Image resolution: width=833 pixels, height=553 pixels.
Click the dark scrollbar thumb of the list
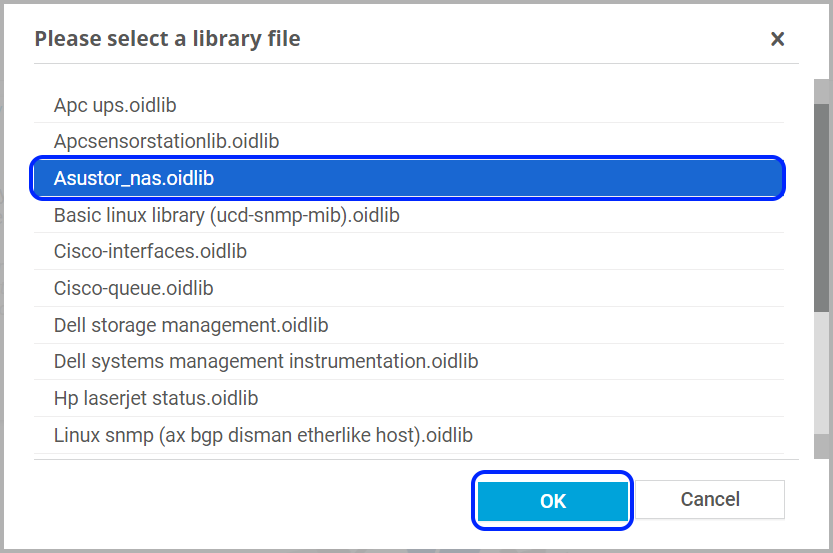[821, 208]
